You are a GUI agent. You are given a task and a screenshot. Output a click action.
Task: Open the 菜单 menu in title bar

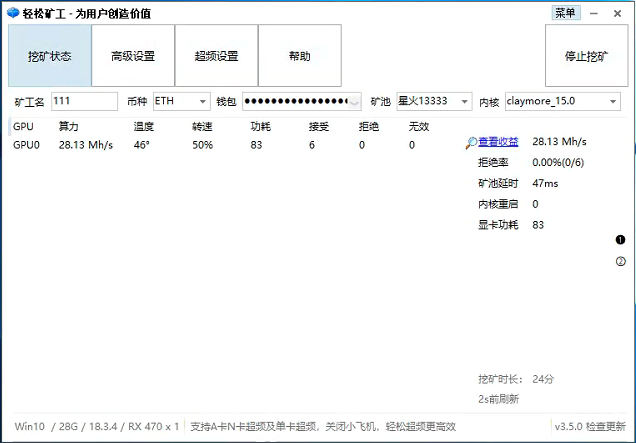565,13
